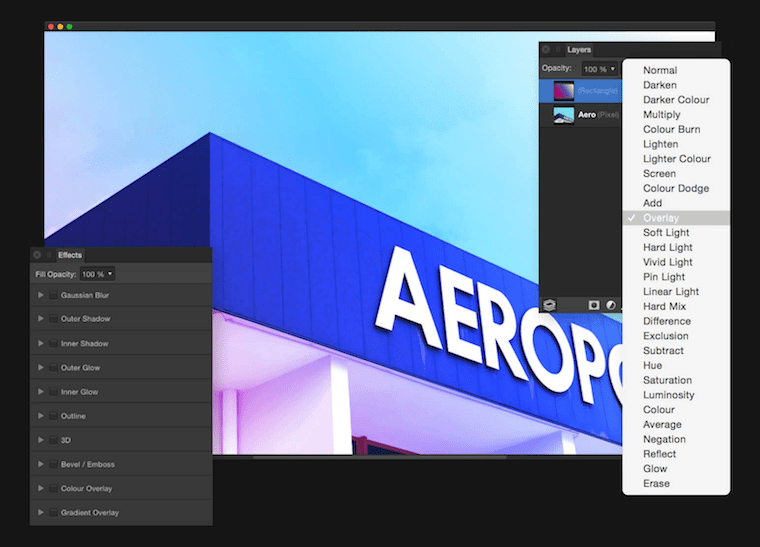Viewport: 760px width, 547px height.
Task: Click the yellow minimize window button
Action: 60,27
